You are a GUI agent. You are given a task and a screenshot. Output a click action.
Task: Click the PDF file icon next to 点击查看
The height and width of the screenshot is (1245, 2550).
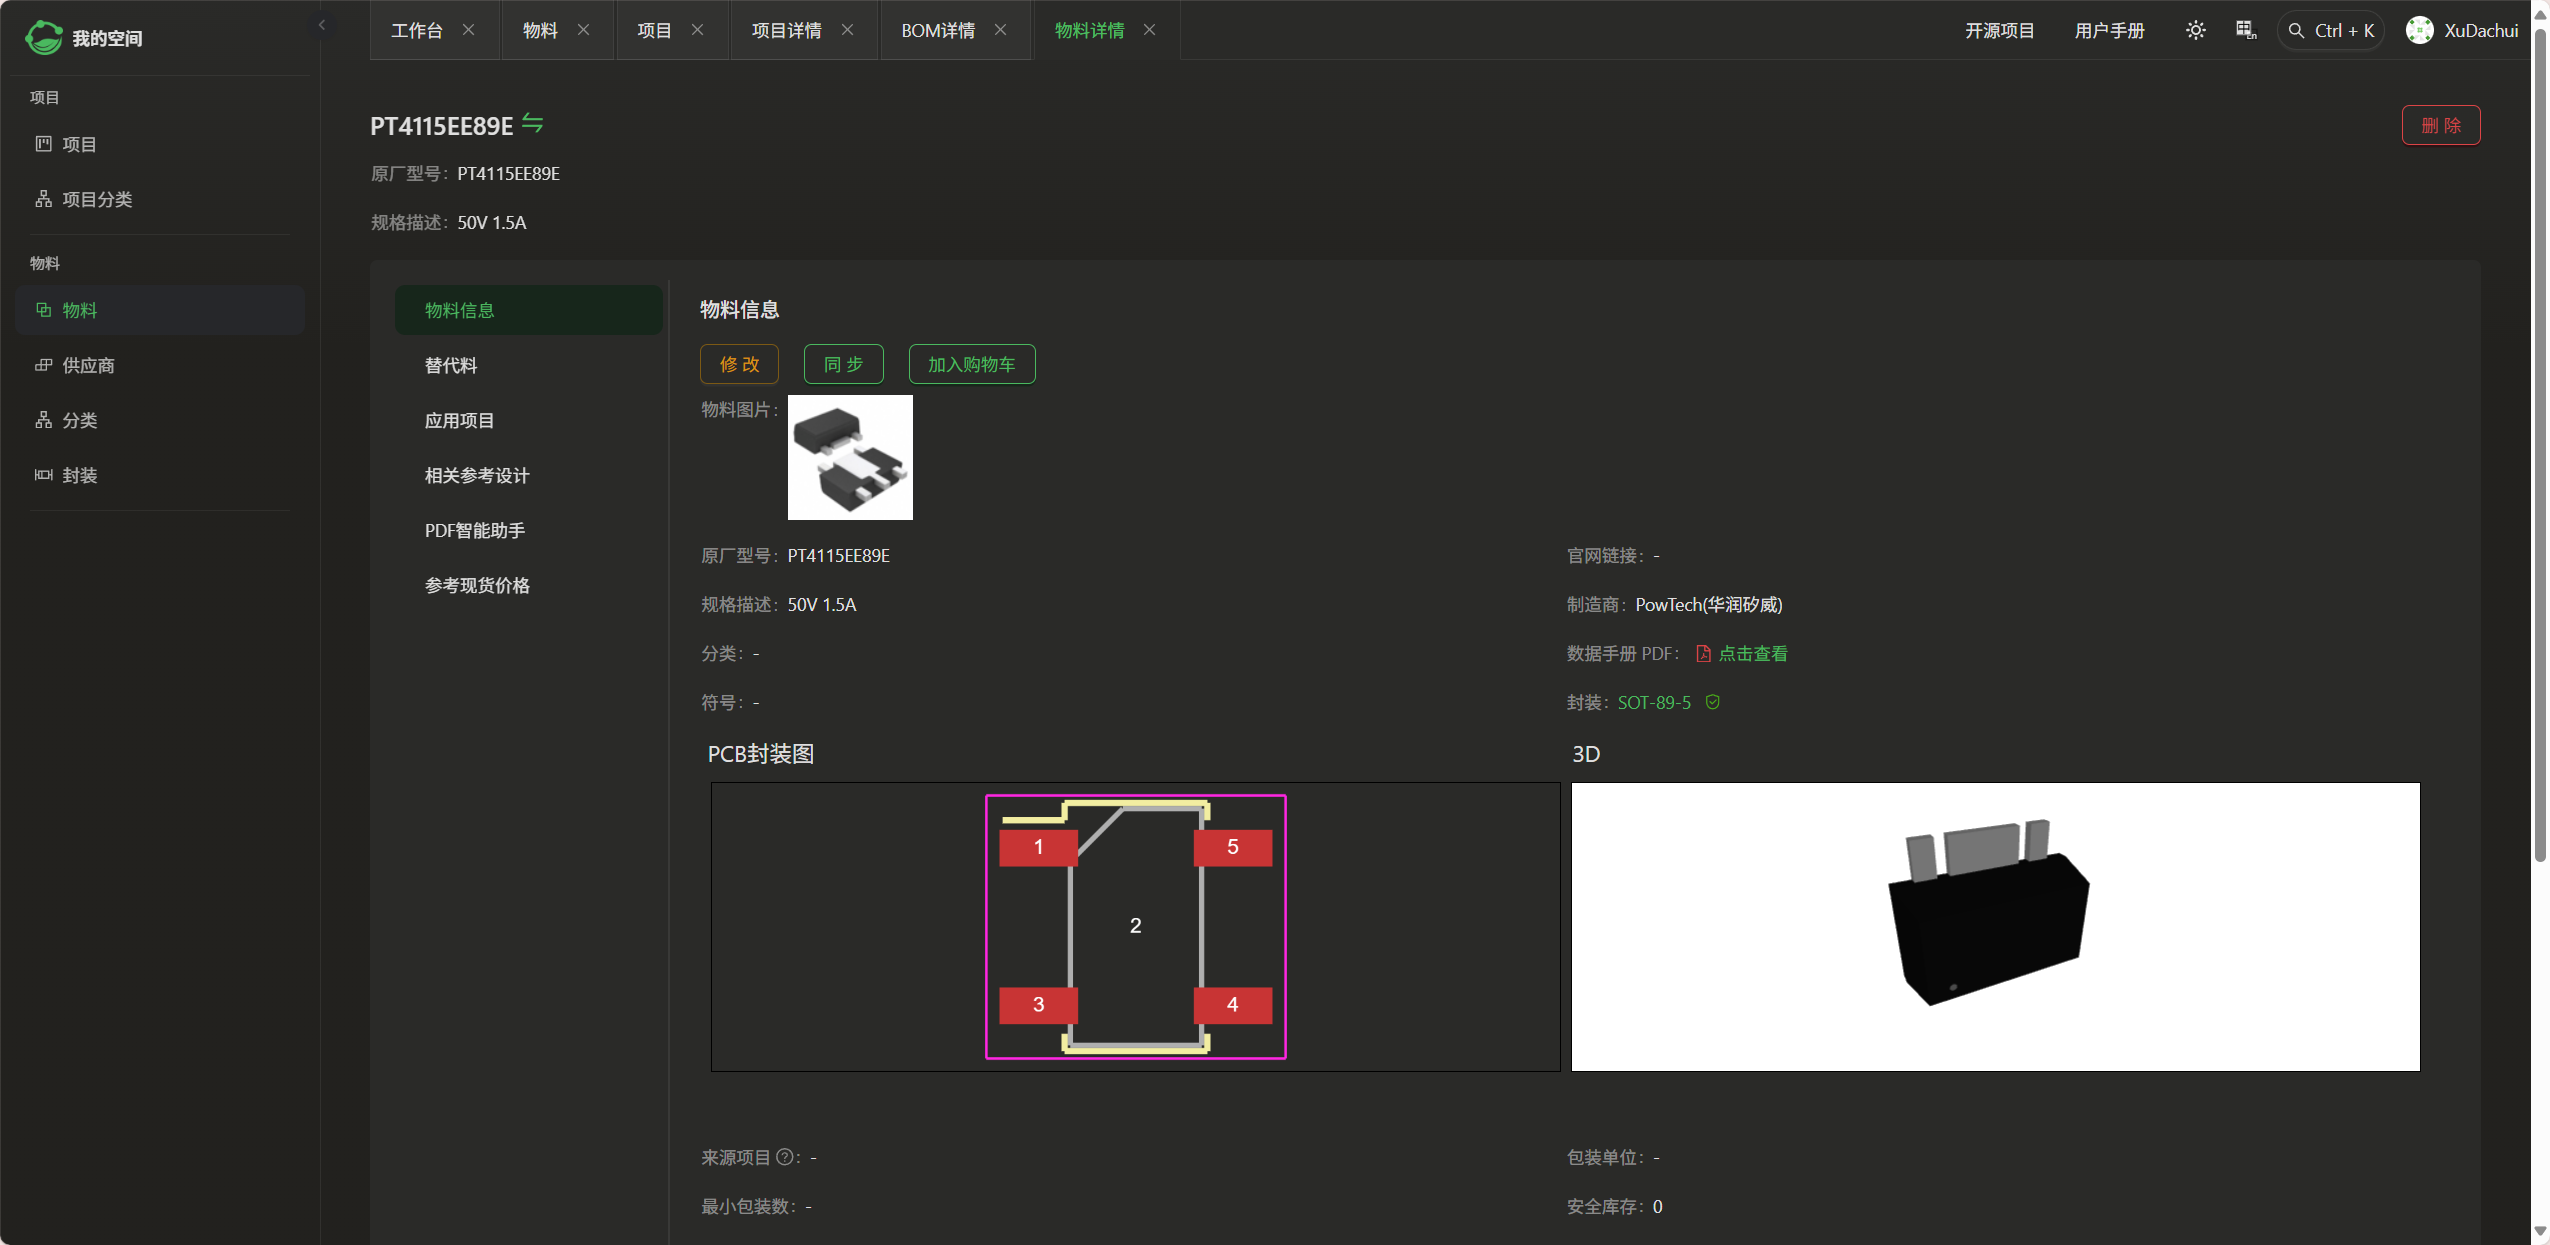point(1703,653)
